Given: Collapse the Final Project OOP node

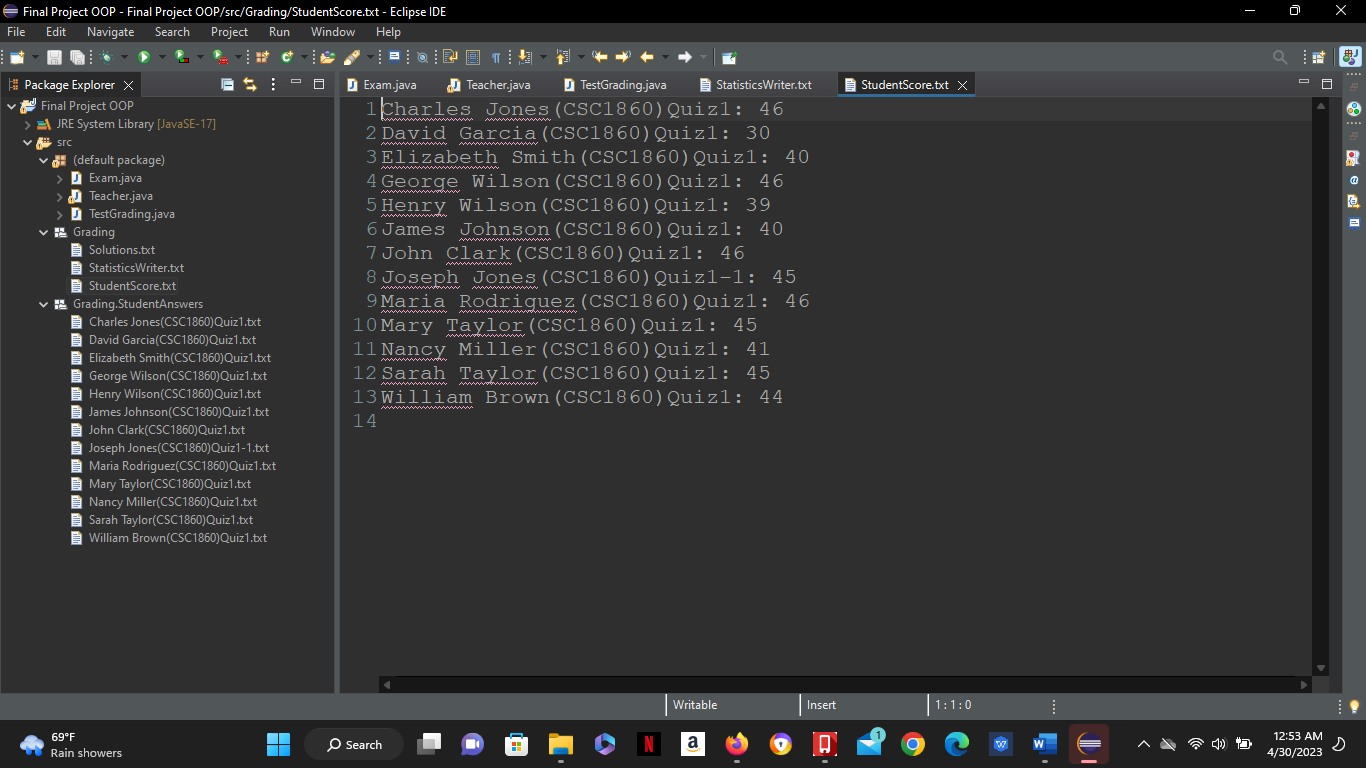Looking at the screenshot, I should point(12,106).
